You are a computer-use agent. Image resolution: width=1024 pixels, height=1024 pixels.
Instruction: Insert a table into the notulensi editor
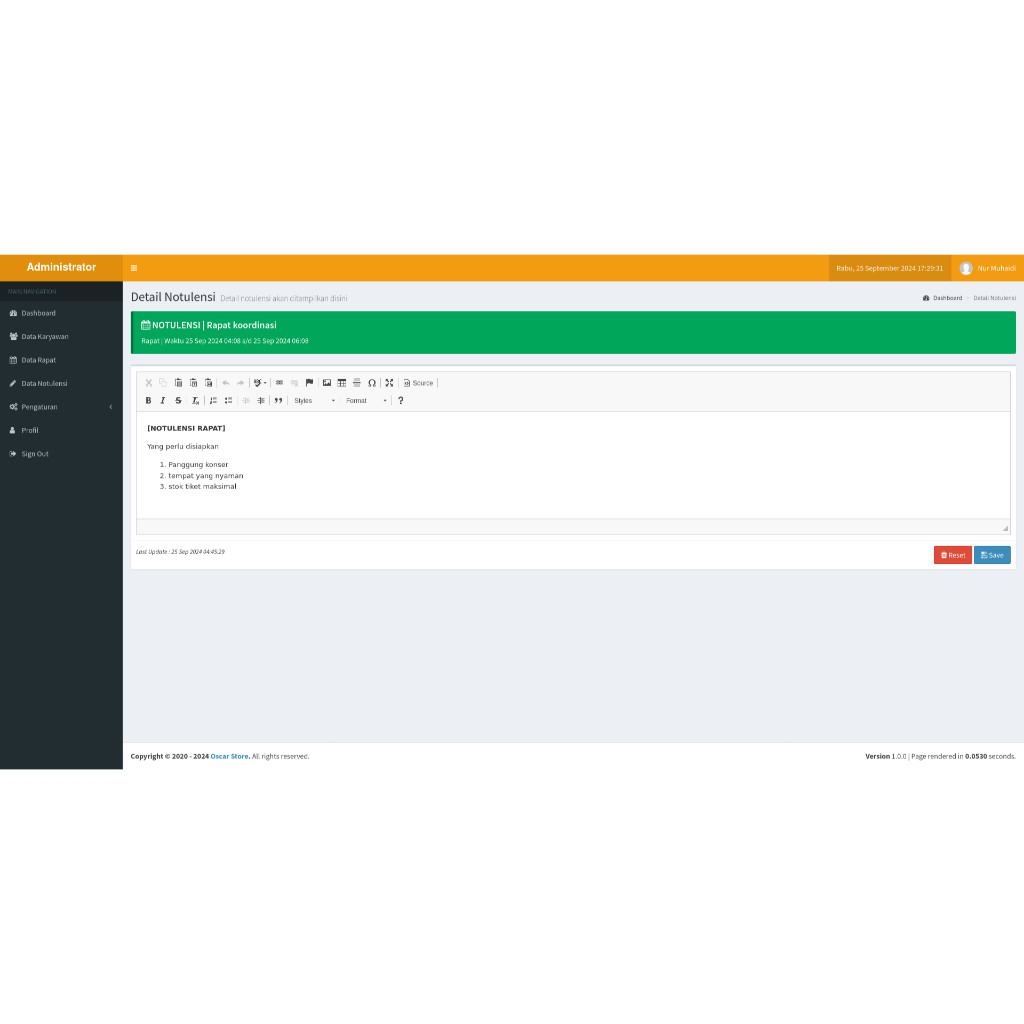pyautogui.click(x=342, y=383)
